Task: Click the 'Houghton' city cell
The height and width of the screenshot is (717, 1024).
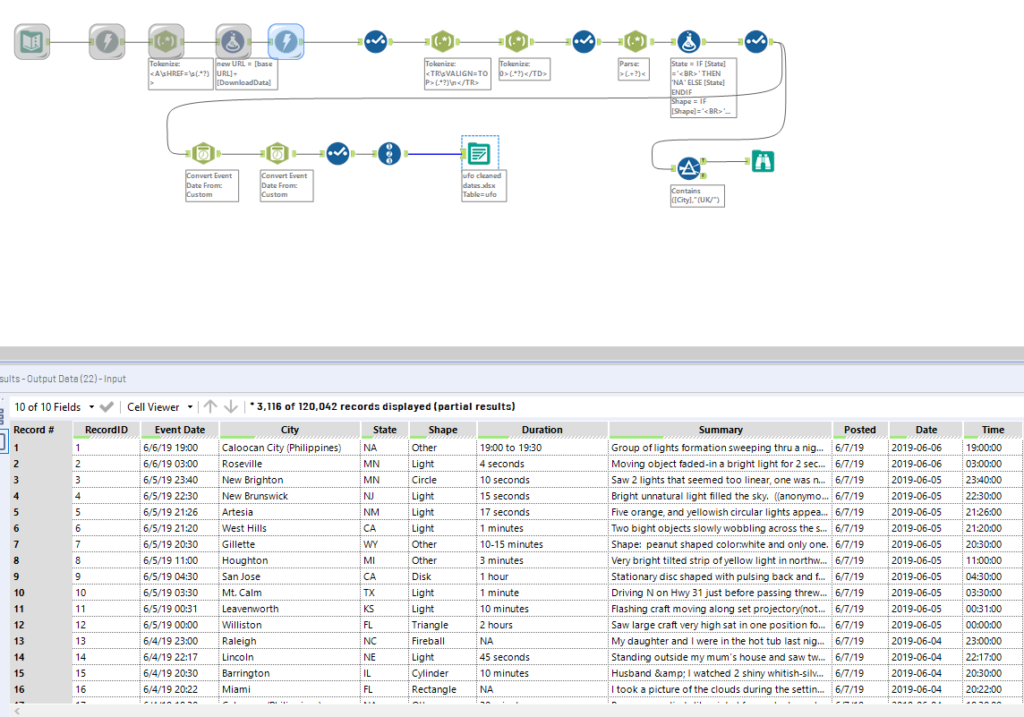Action: click(x=290, y=560)
